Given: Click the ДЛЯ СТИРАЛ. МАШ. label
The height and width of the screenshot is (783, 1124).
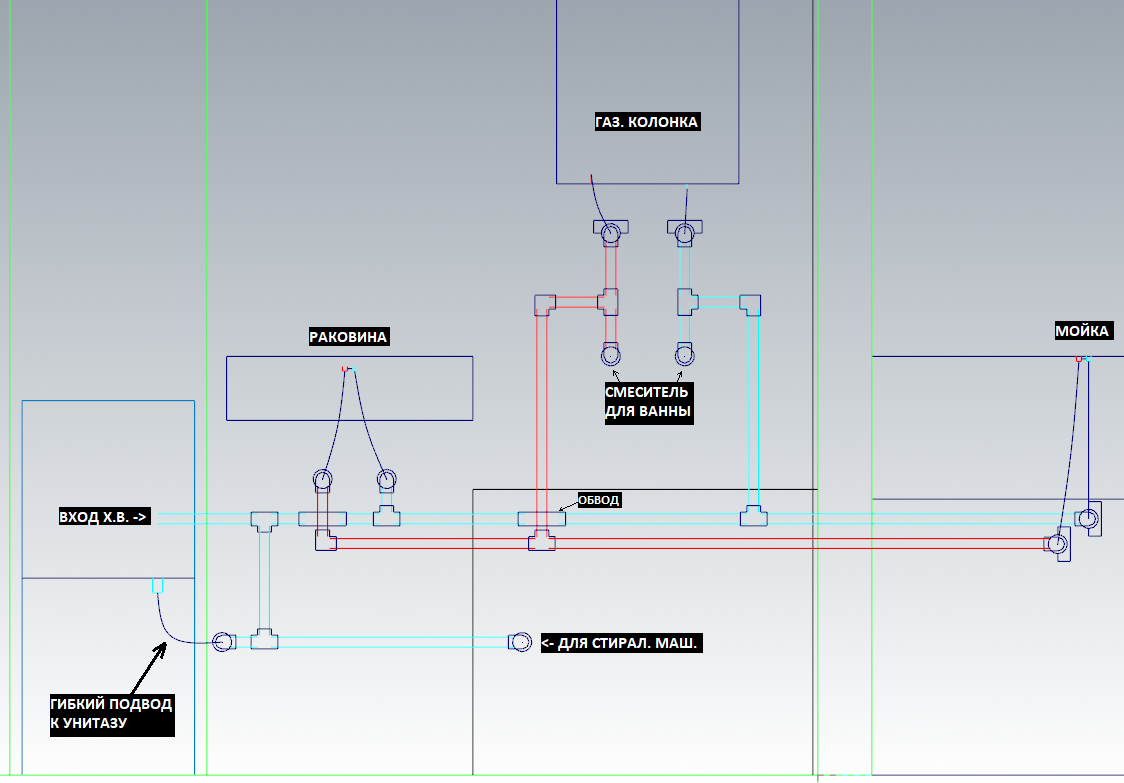Looking at the screenshot, I should [x=621, y=643].
